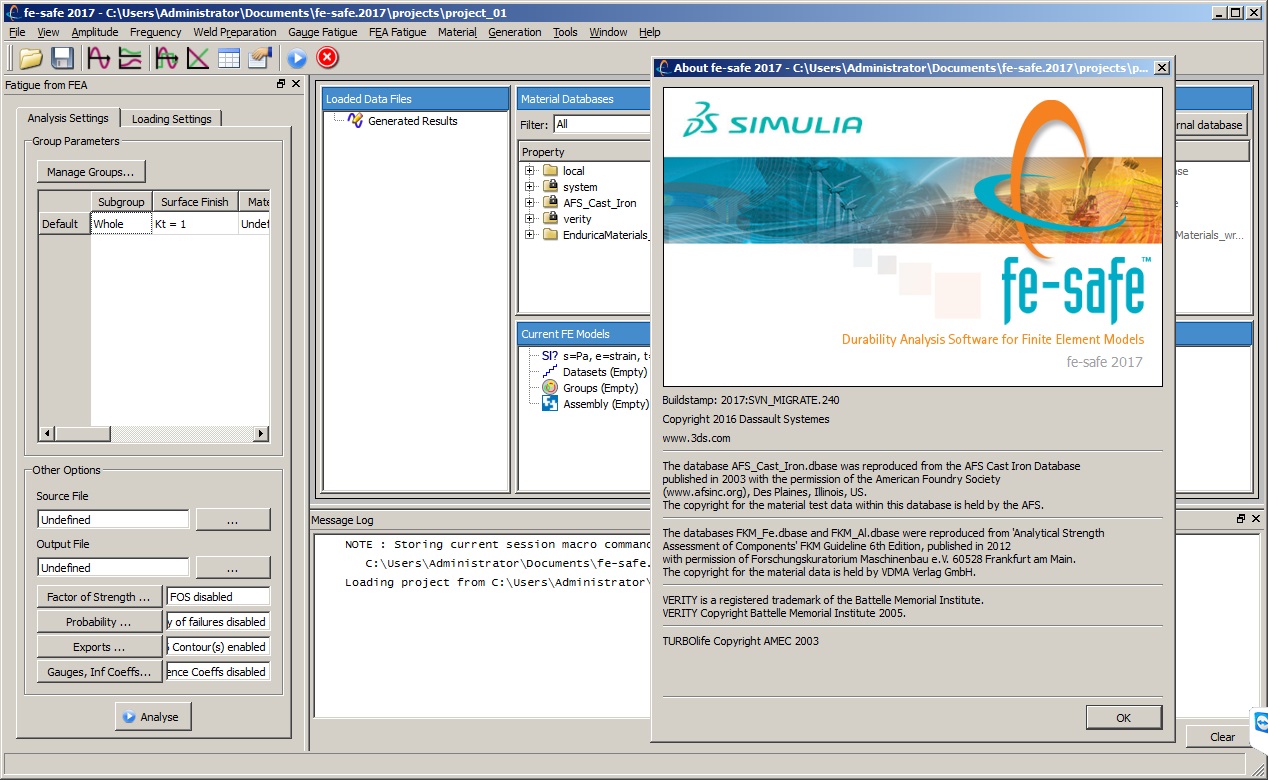Viewport: 1268px width, 780px height.
Task: Click the Manage Groups button
Action: click(x=90, y=172)
